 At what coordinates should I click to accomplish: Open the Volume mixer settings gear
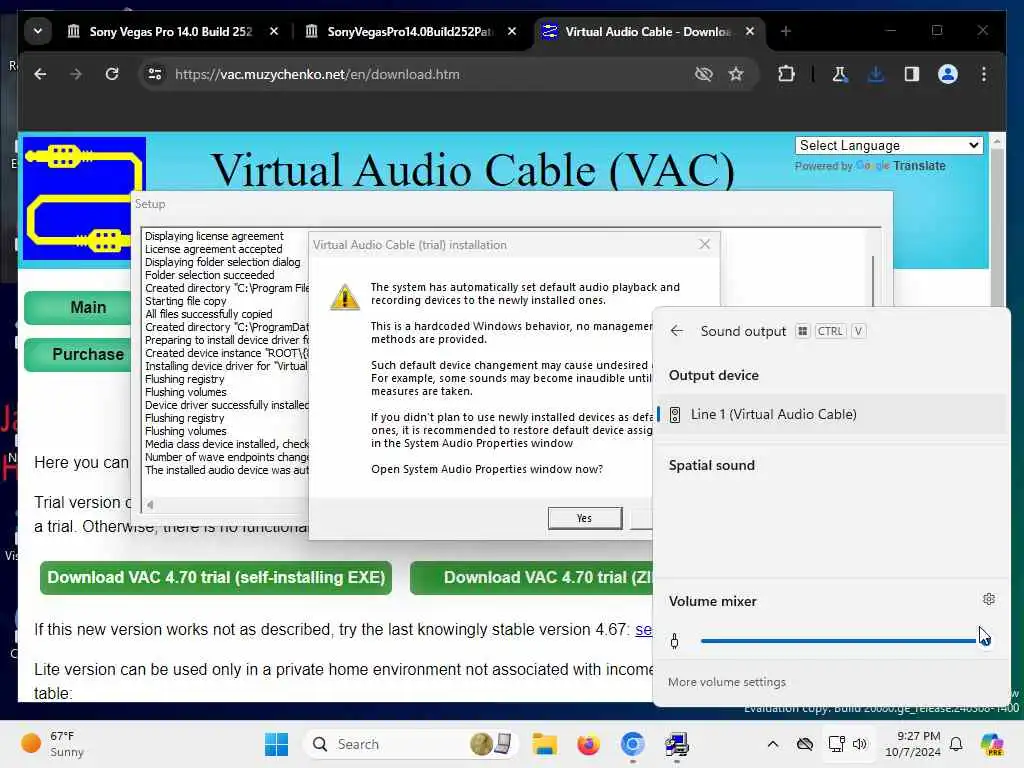(x=989, y=600)
